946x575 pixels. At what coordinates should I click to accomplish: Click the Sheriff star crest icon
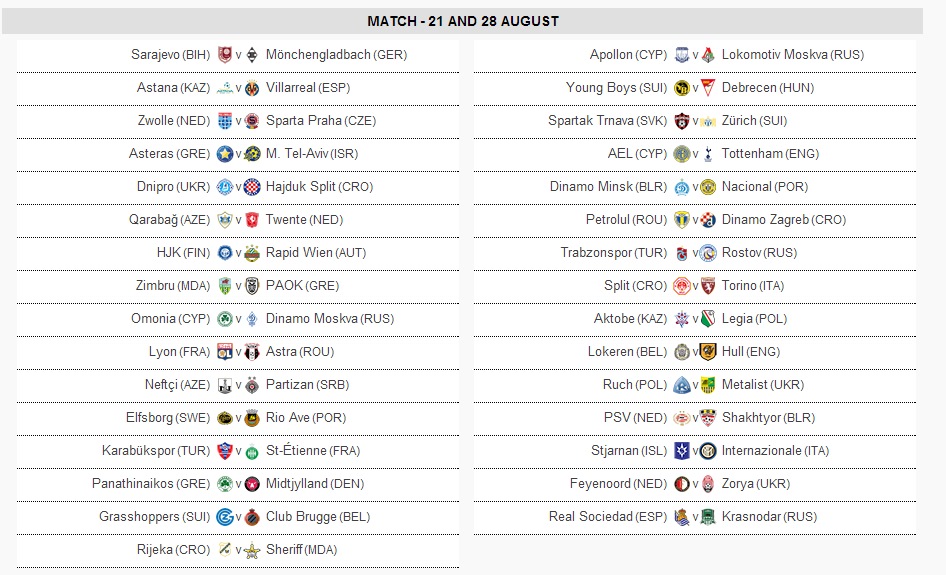coord(252,550)
